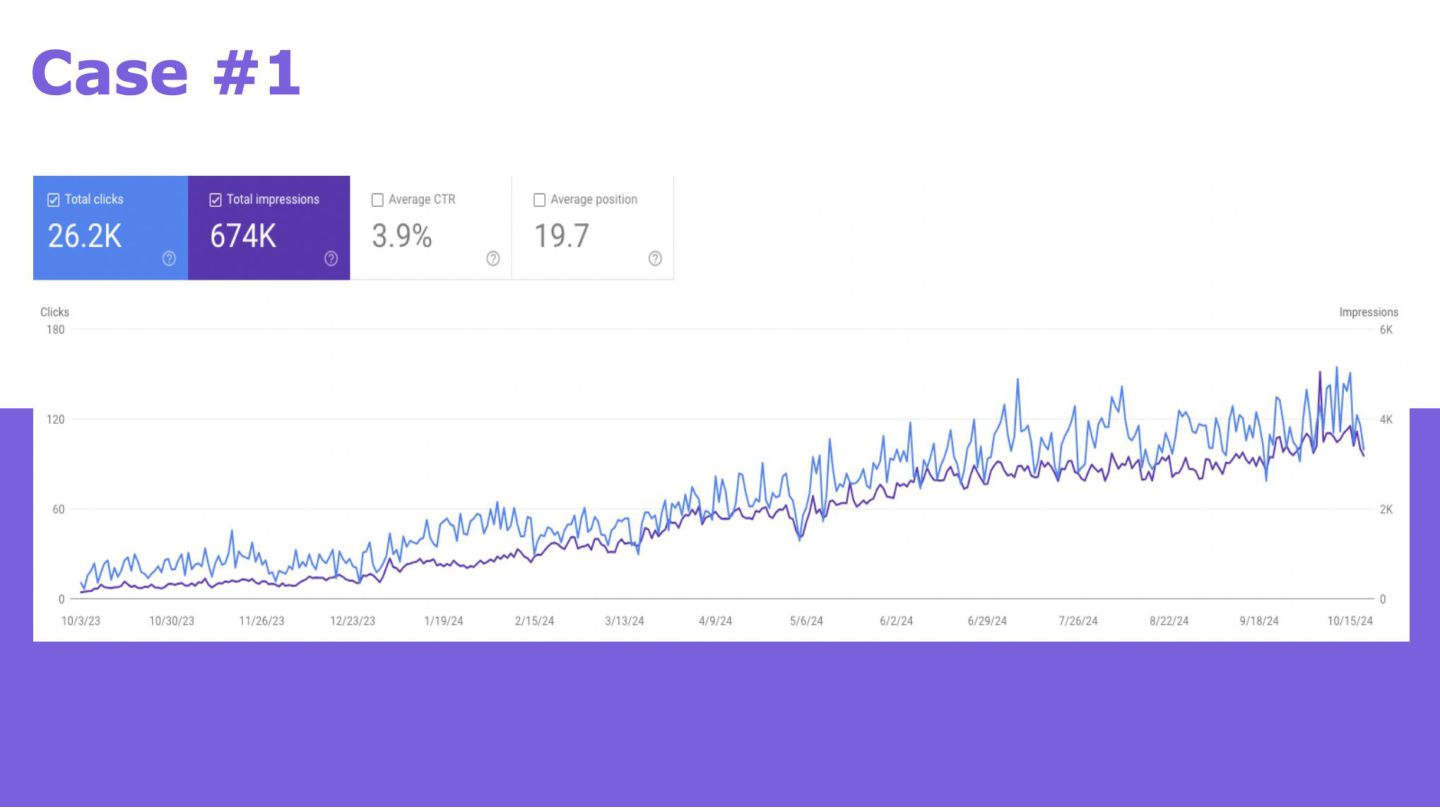Click the 6K impressions axis label
The width and height of the screenshot is (1440, 810).
click(1386, 330)
